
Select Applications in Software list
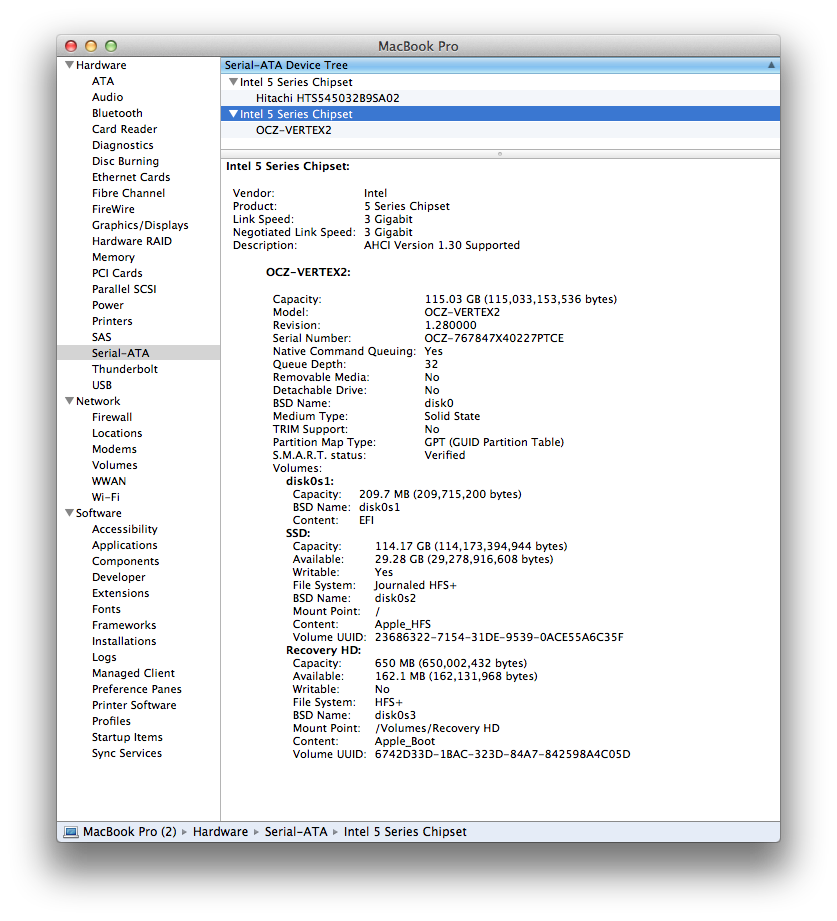125,545
